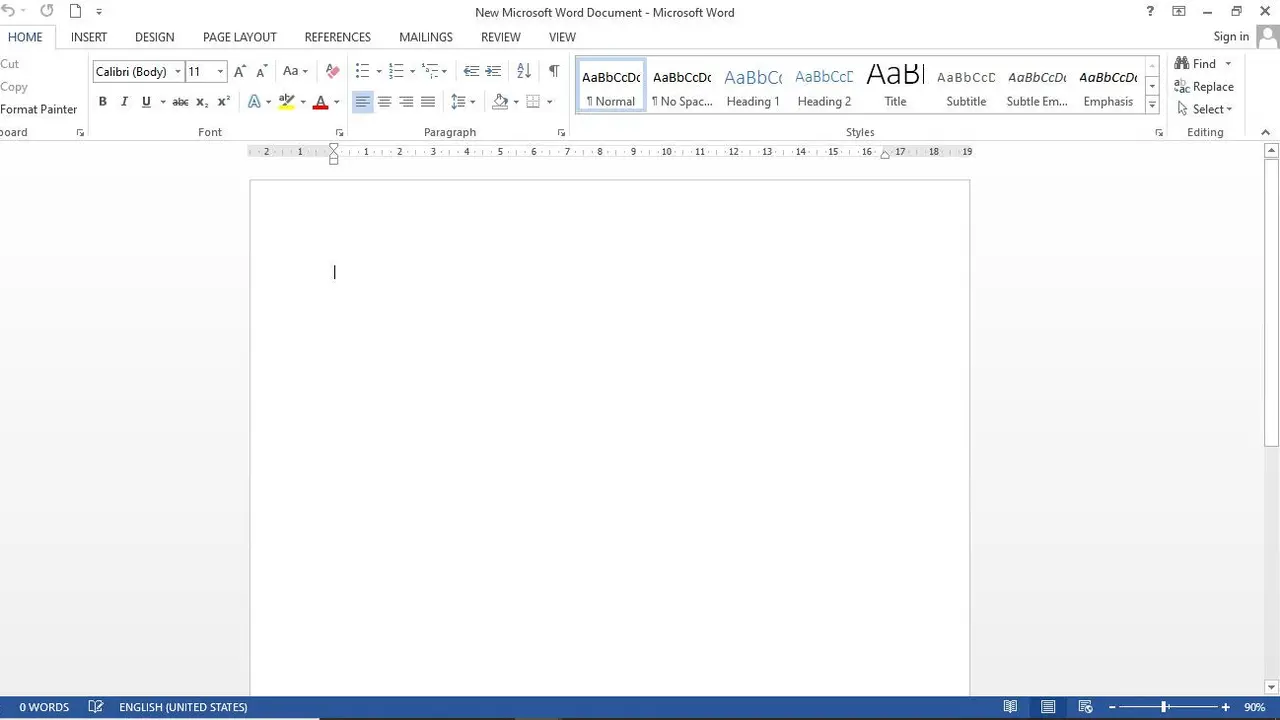Toggle bold formatting
The image size is (1280, 720).
tap(102, 101)
